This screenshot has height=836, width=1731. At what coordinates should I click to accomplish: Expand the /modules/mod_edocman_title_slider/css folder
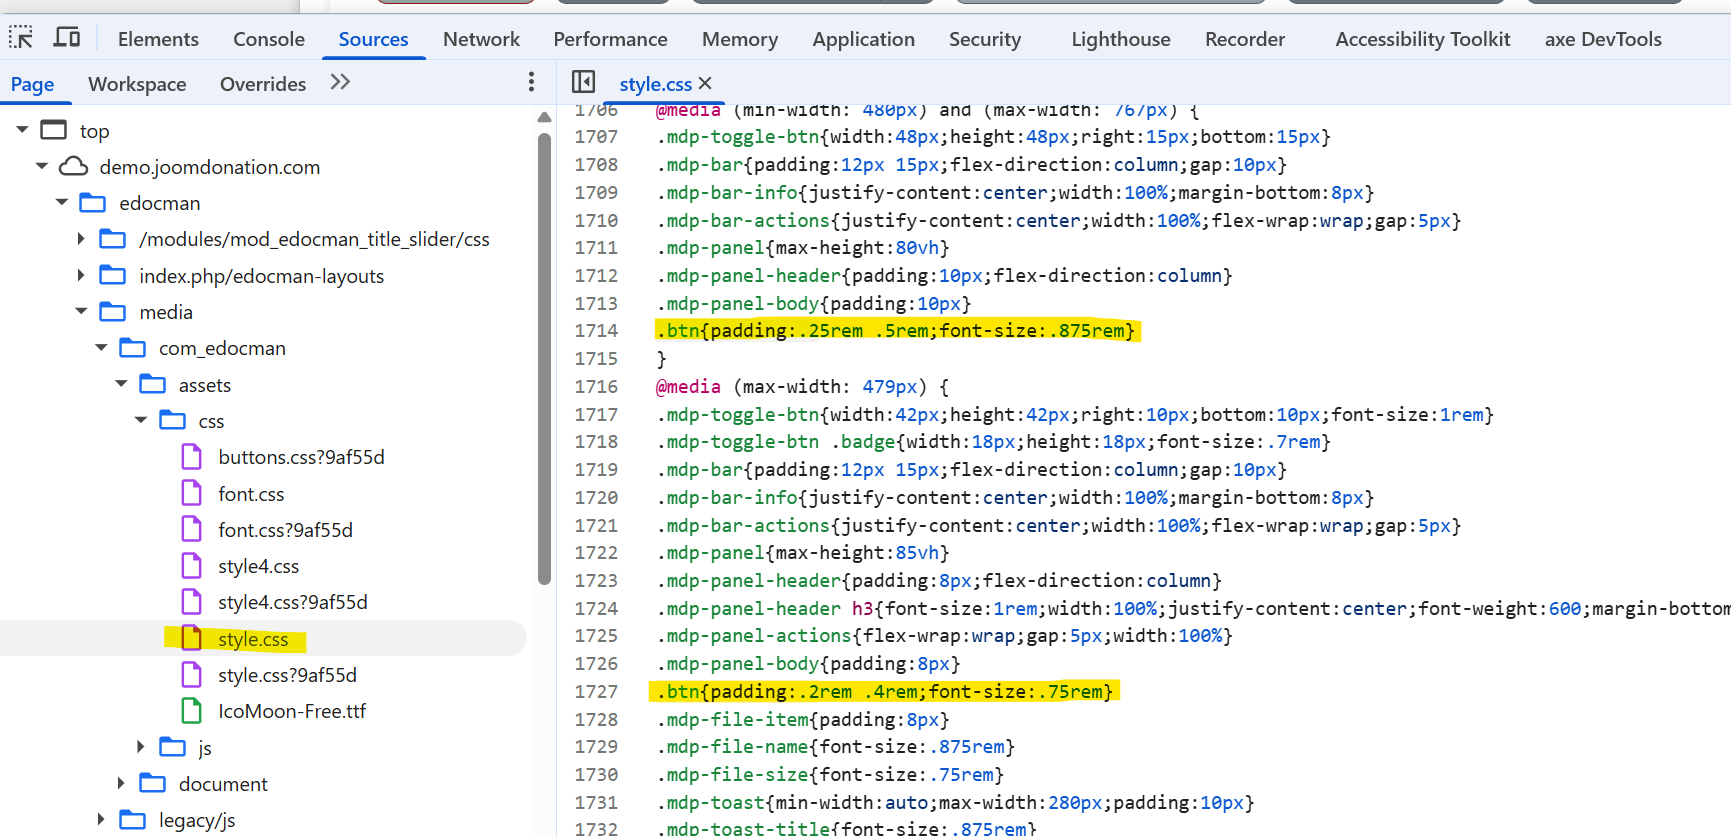[81, 239]
